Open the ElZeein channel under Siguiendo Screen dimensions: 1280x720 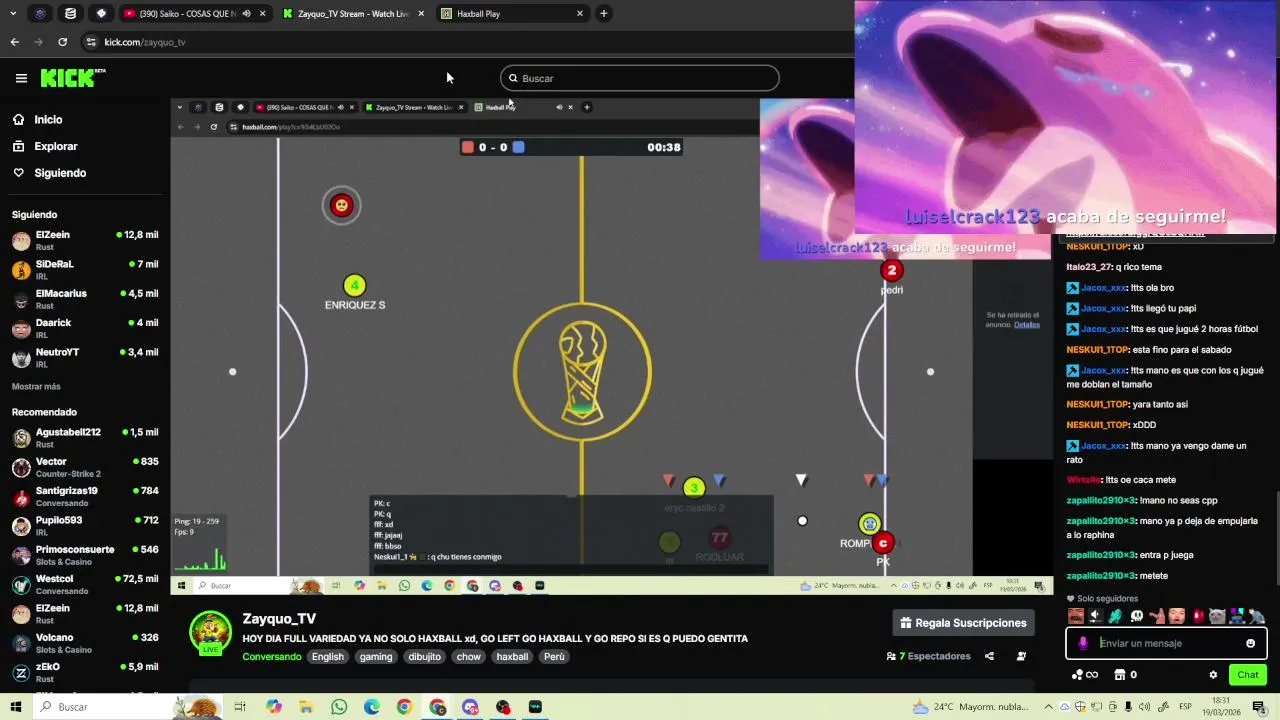pyautogui.click(x=85, y=240)
